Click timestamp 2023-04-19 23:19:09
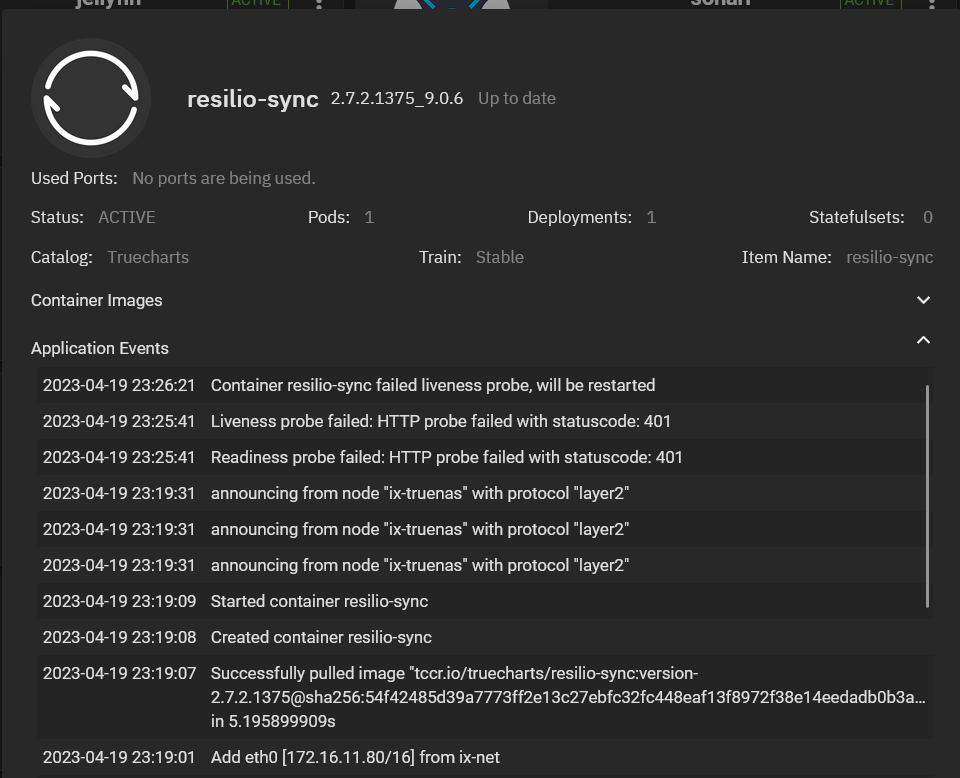Screen dimensions: 960x778 click(119, 601)
